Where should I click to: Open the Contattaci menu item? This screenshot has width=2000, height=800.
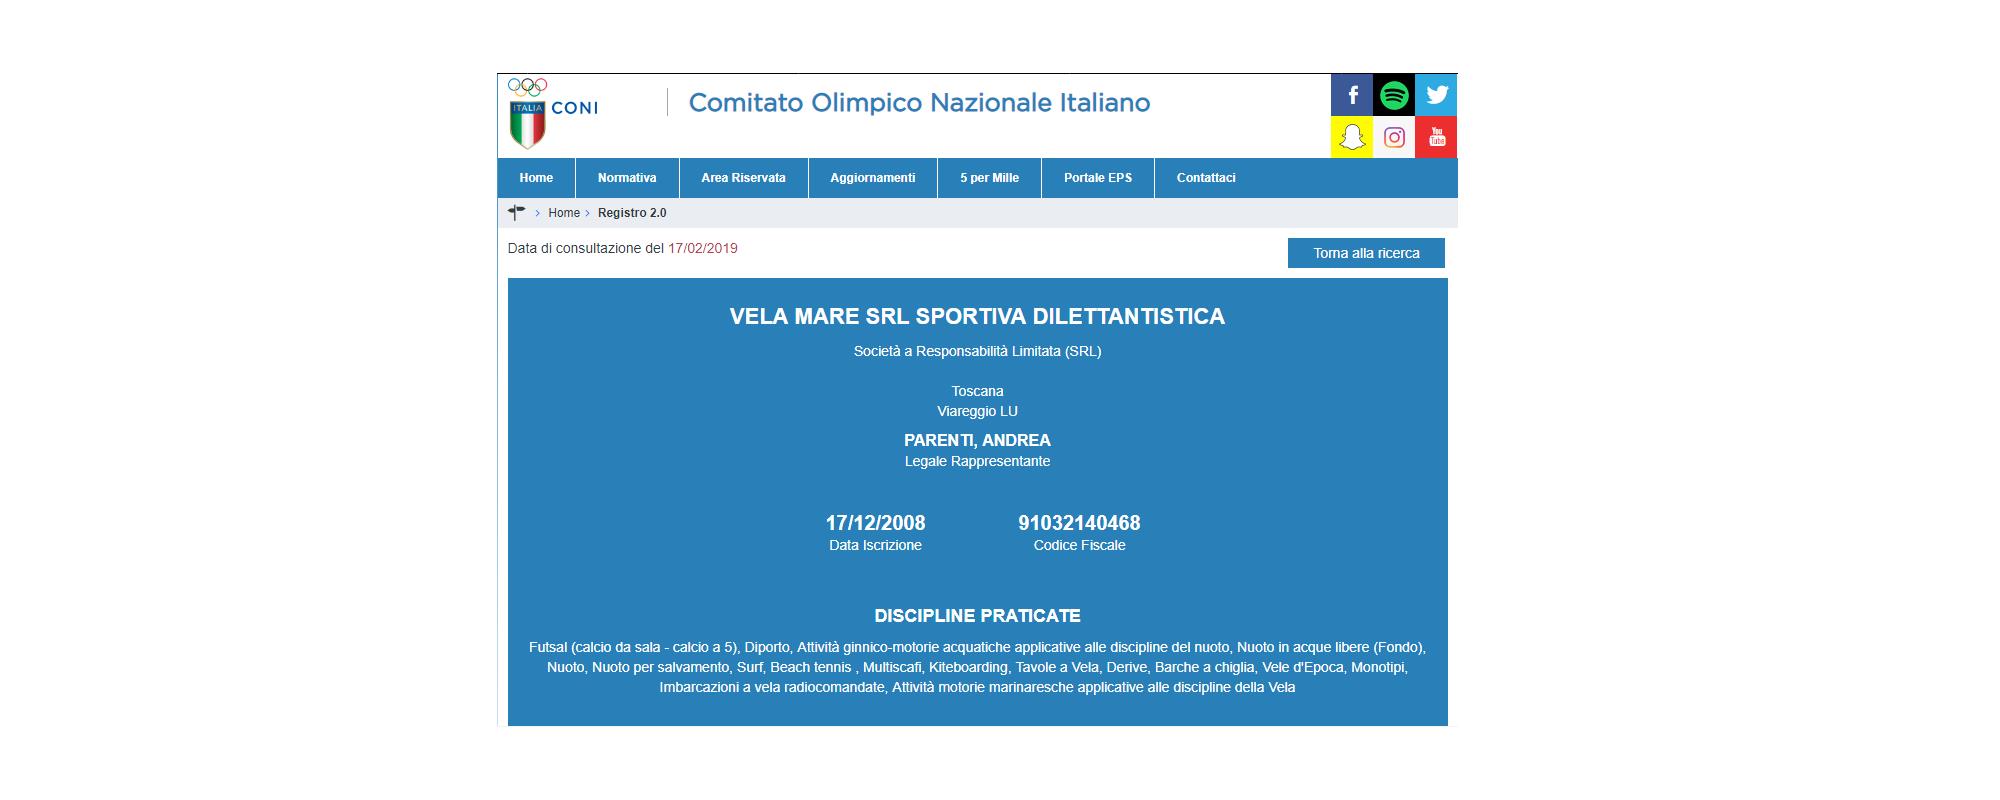(1206, 178)
